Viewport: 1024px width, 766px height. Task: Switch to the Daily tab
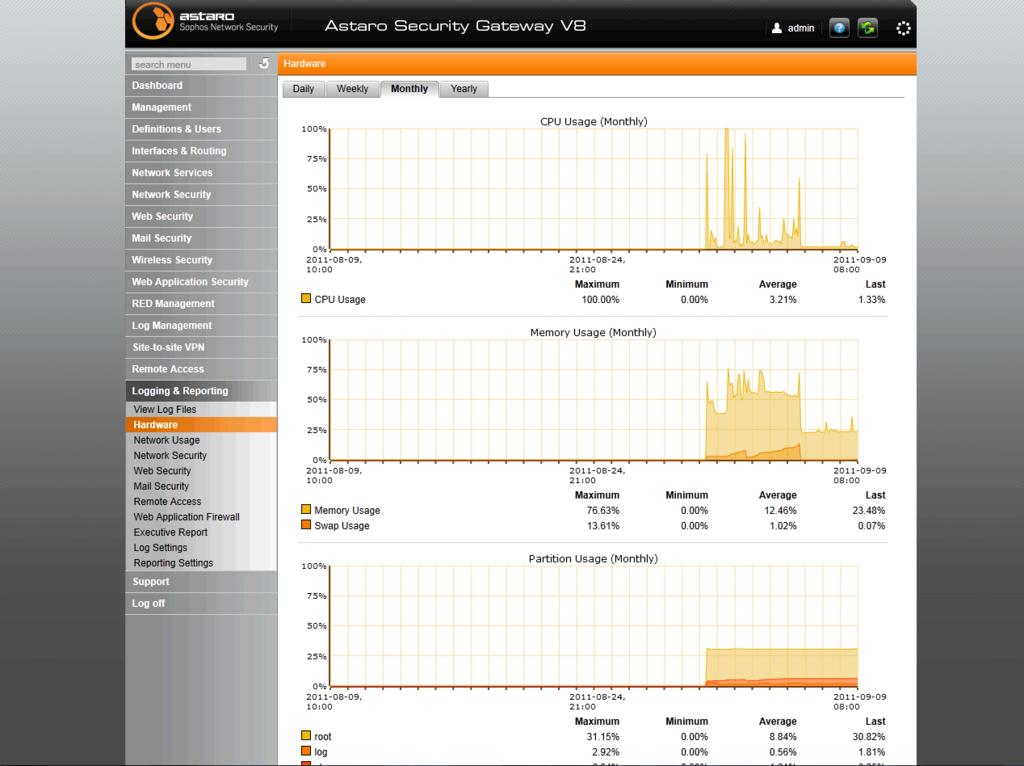[x=303, y=89]
